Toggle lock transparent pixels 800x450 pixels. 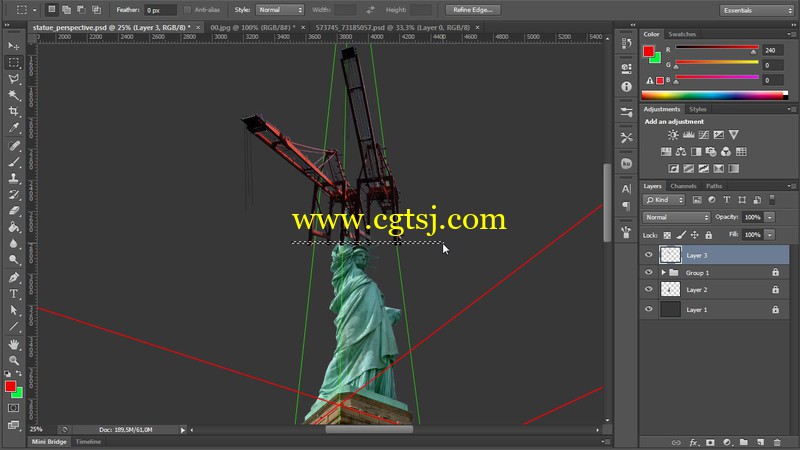(667, 235)
